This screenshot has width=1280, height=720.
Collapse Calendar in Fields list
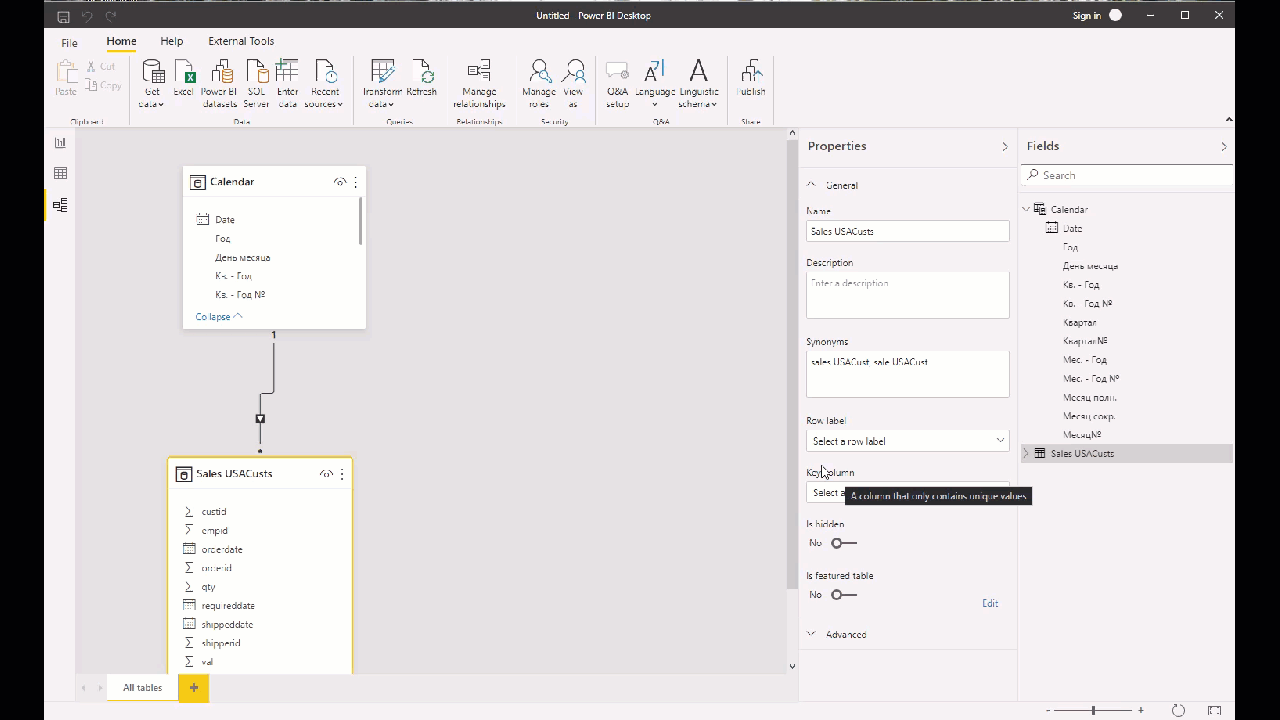pos(1025,209)
